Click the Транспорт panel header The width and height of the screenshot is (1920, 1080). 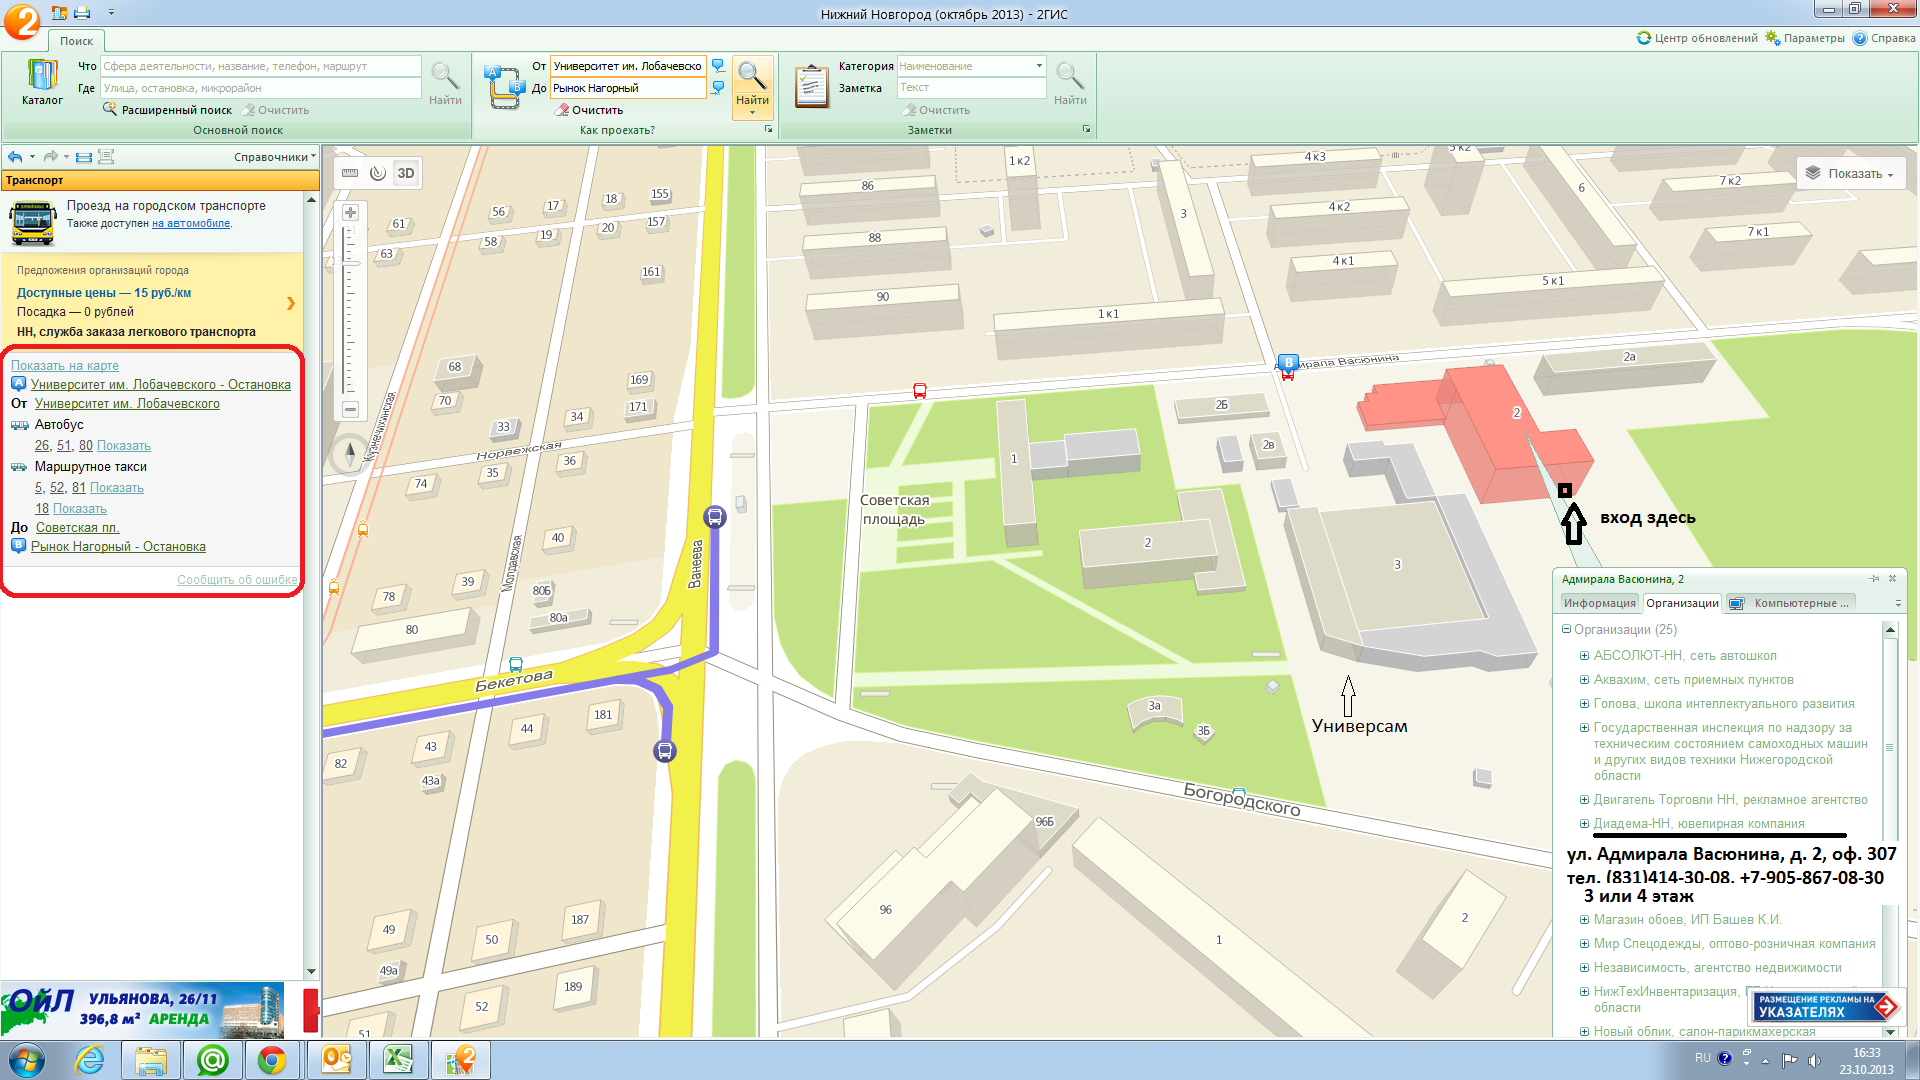[160, 180]
